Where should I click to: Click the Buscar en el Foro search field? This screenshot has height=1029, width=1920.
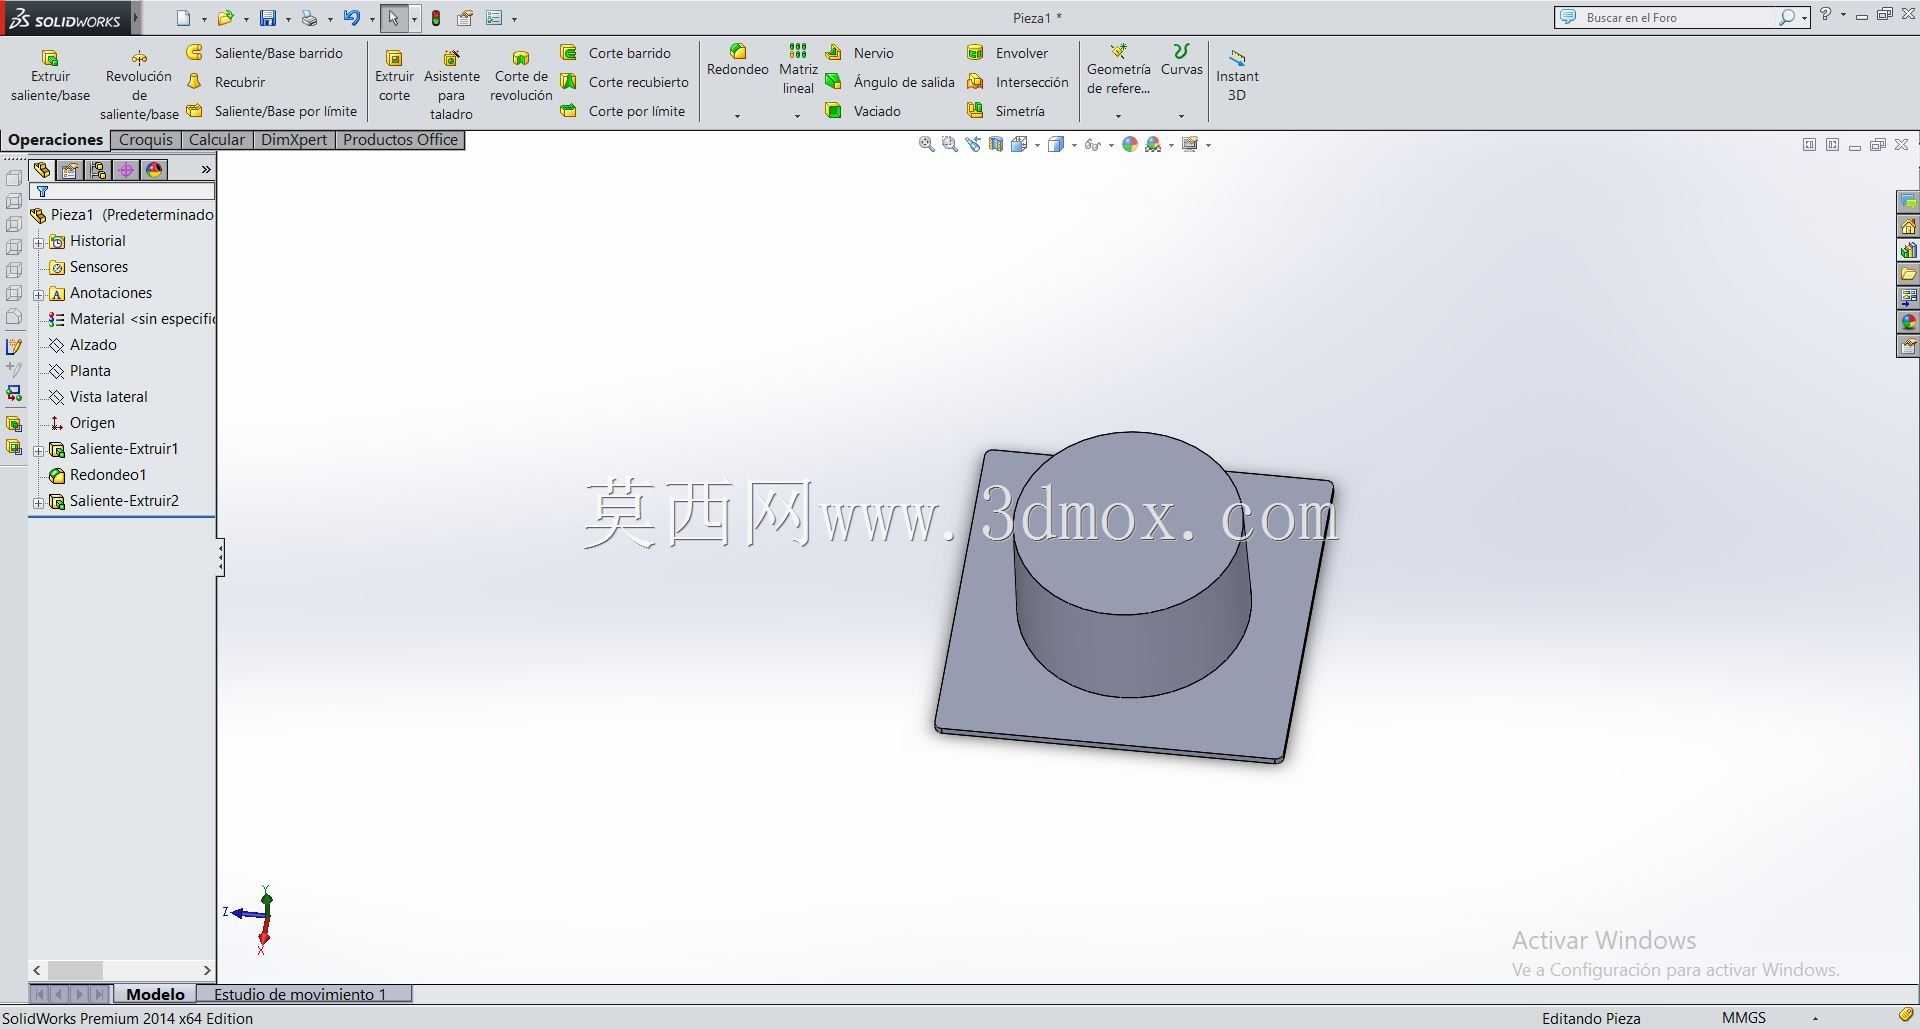1680,17
